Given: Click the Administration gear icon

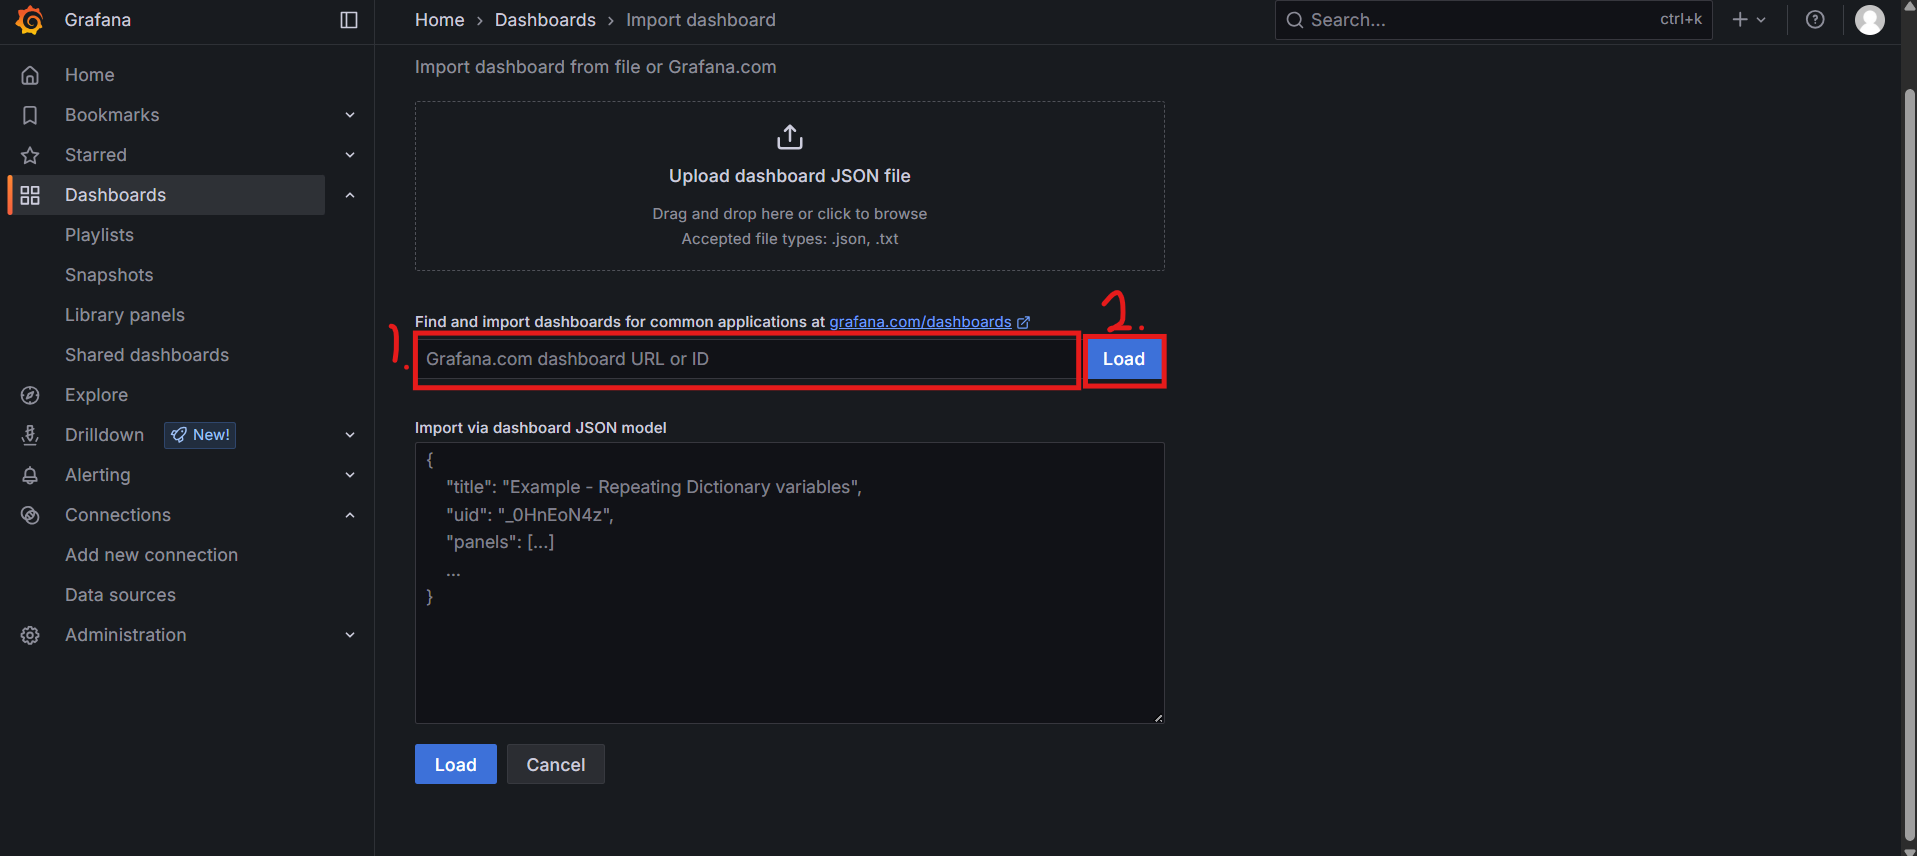Looking at the screenshot, I should pyautogui.click(x=30, y=635).
